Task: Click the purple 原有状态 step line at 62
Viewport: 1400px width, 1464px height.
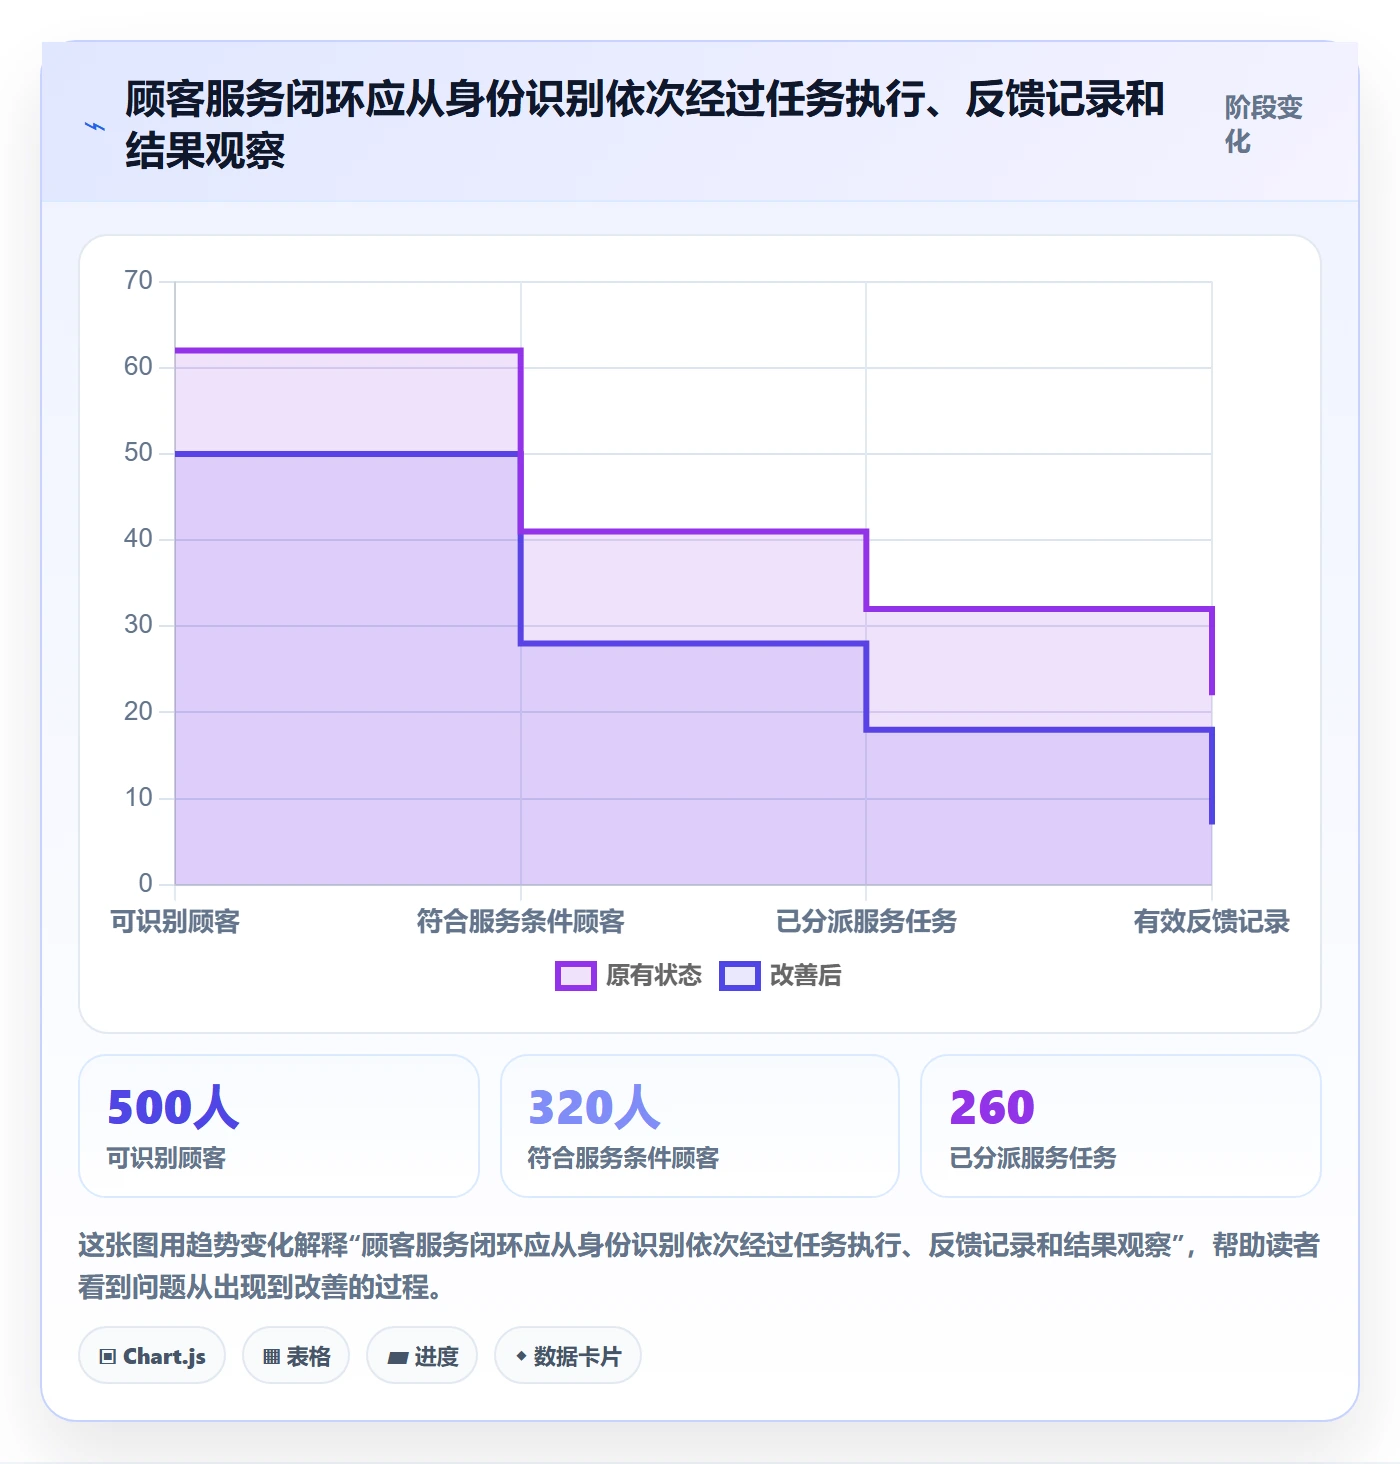Action: tap(348, 350)
